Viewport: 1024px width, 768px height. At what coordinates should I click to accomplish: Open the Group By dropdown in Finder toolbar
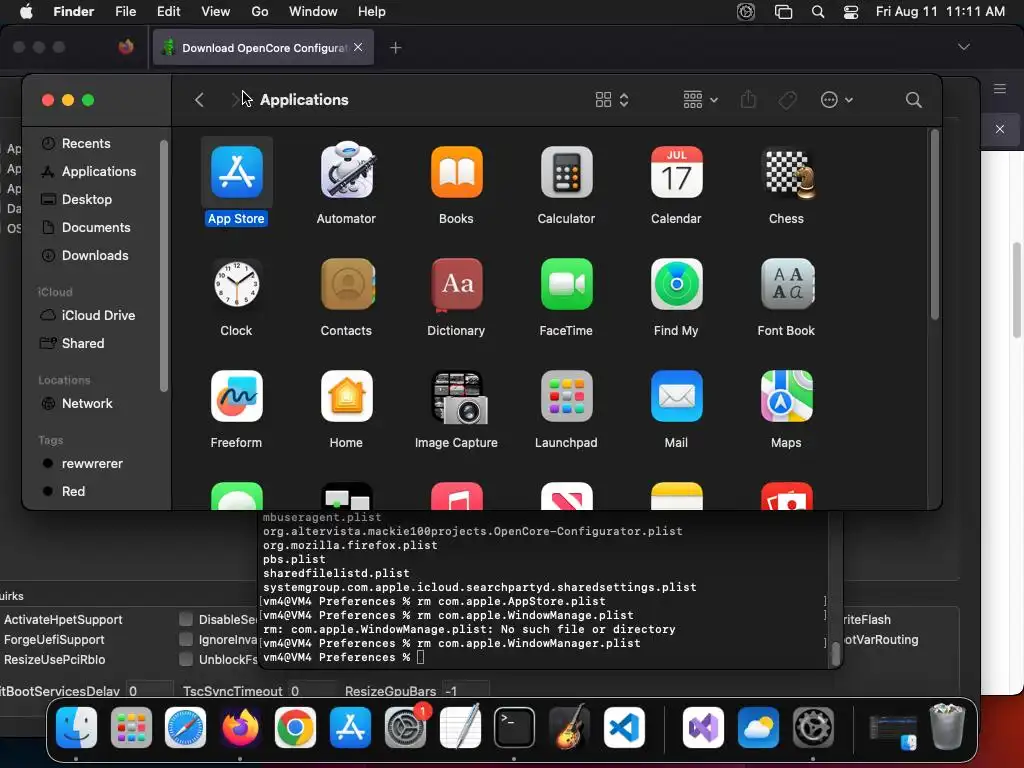(x=700, y=100)
